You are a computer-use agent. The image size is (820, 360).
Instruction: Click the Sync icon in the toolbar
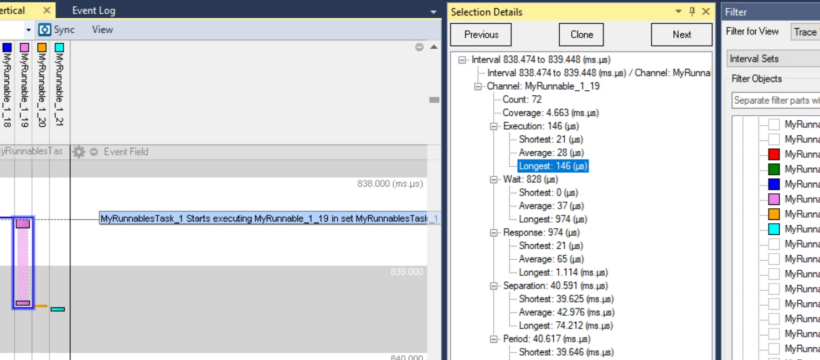click(45, 30)
